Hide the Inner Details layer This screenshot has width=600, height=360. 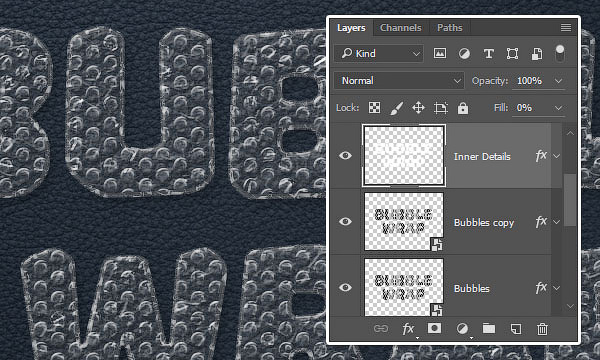pyautogui.click(x=345, y=155)
